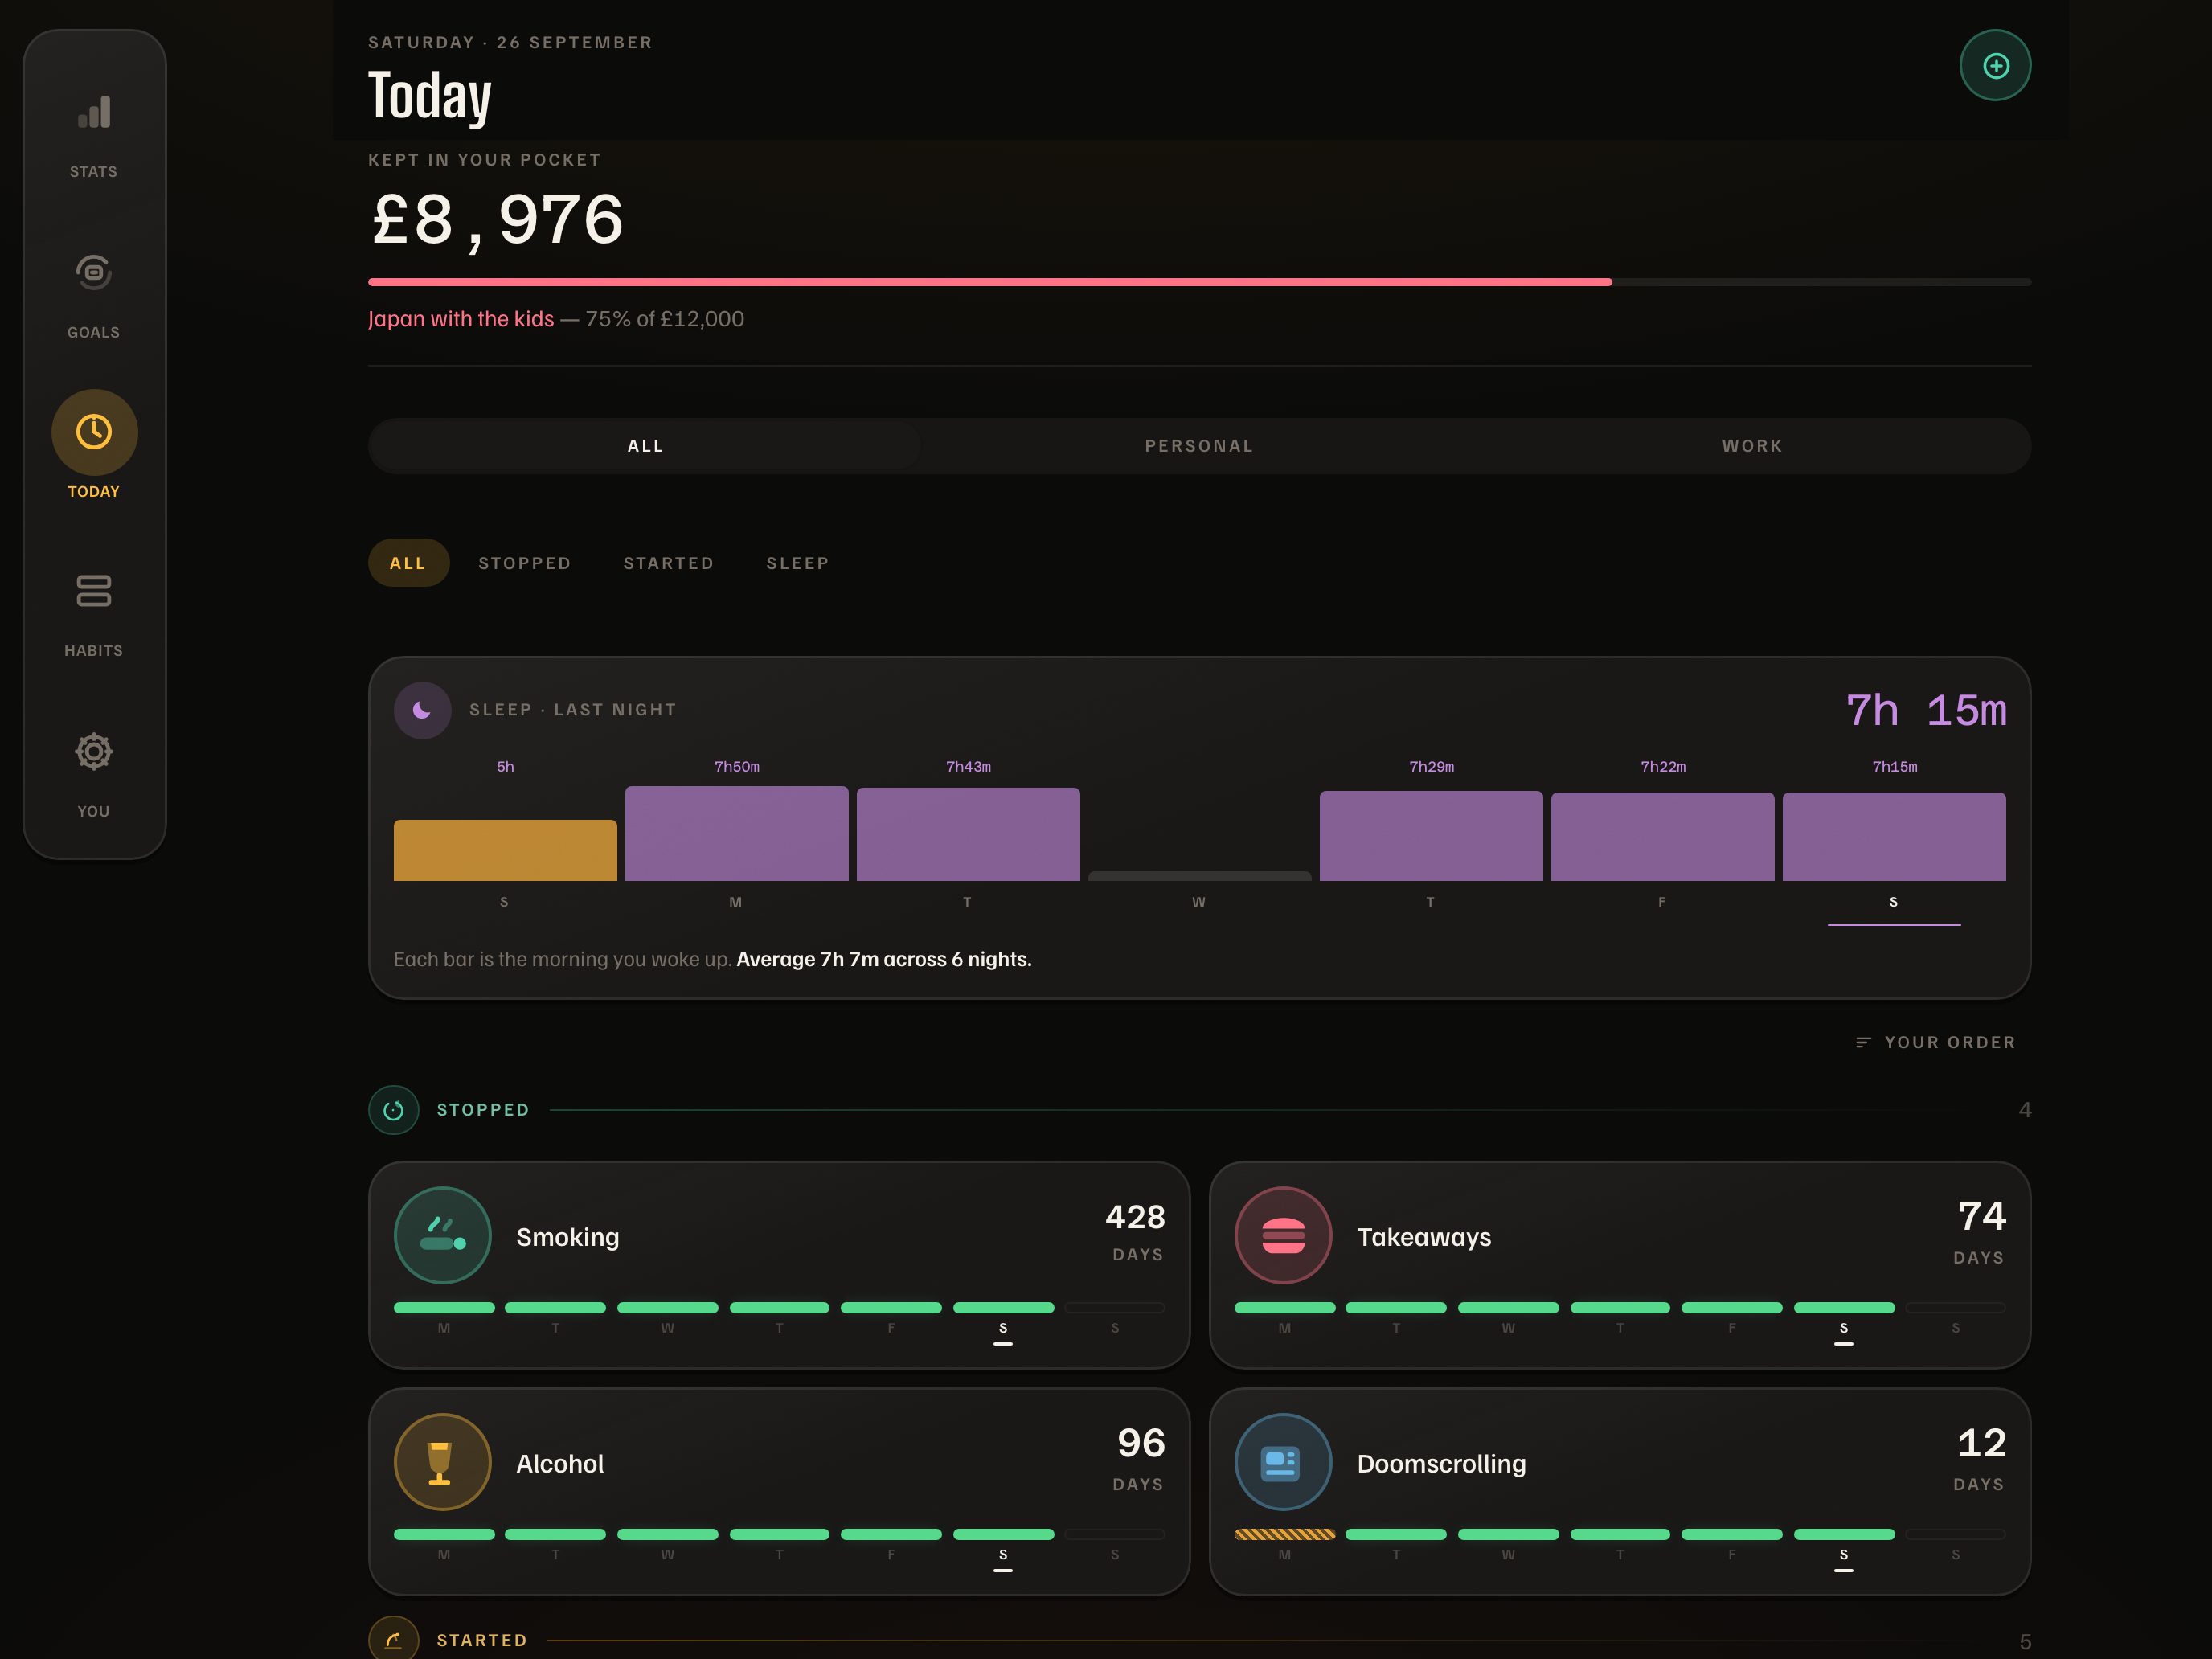2212x1659 pixels.
Task: Click the Takeaways burger icon
Action: tap(1283, 1236)
